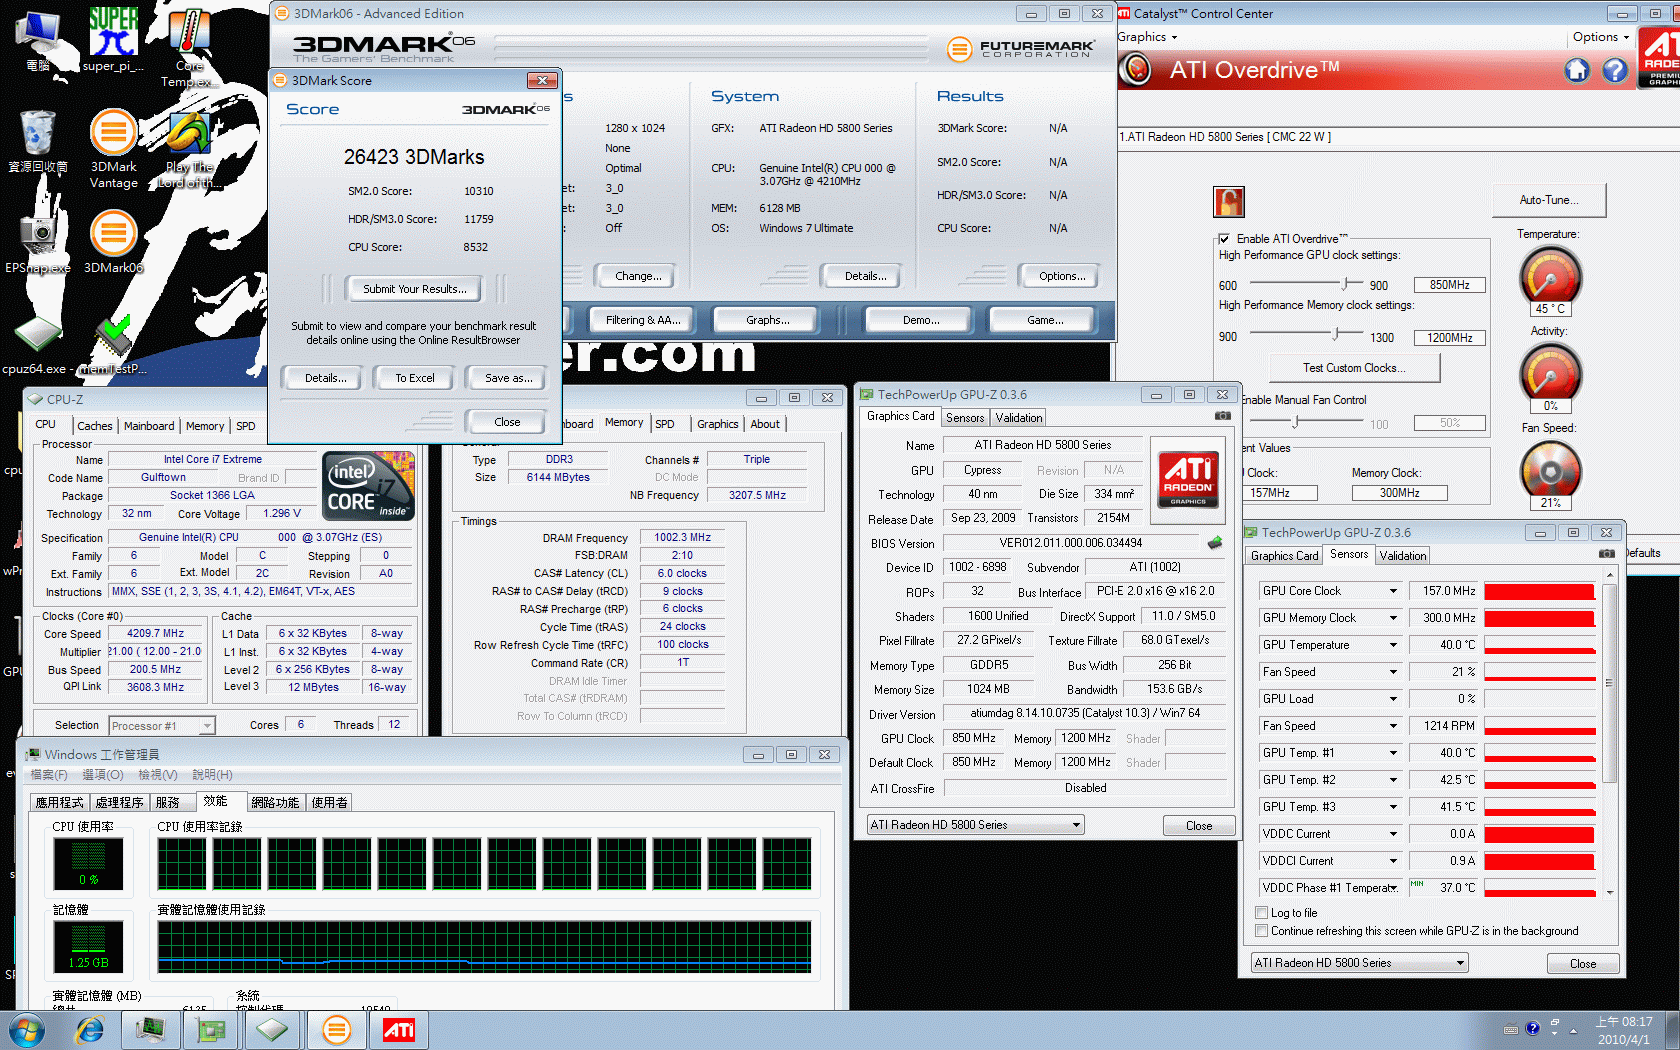The image size is (1680, 1050).
Task: Enable the Log to file checkbox
Action: pyautogui.click(x=1262, y=913)
